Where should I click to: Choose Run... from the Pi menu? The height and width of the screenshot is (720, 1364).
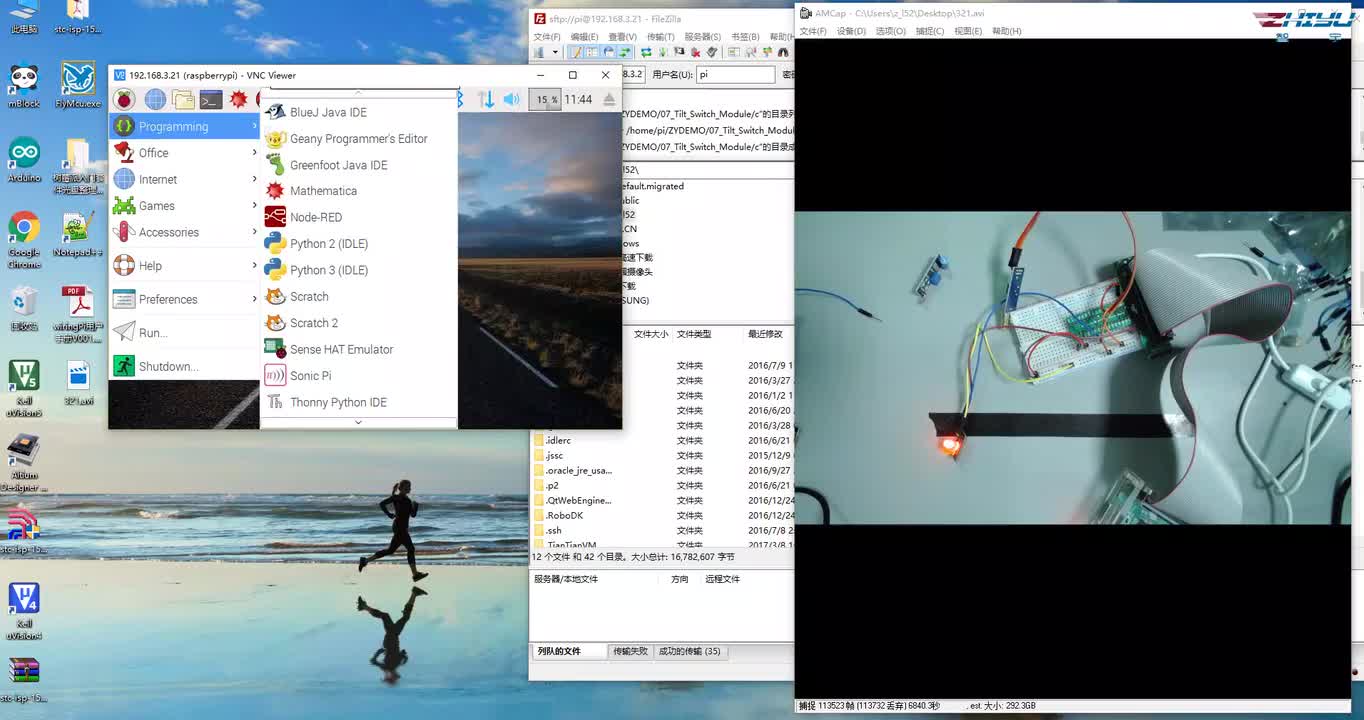coord(185,333)
